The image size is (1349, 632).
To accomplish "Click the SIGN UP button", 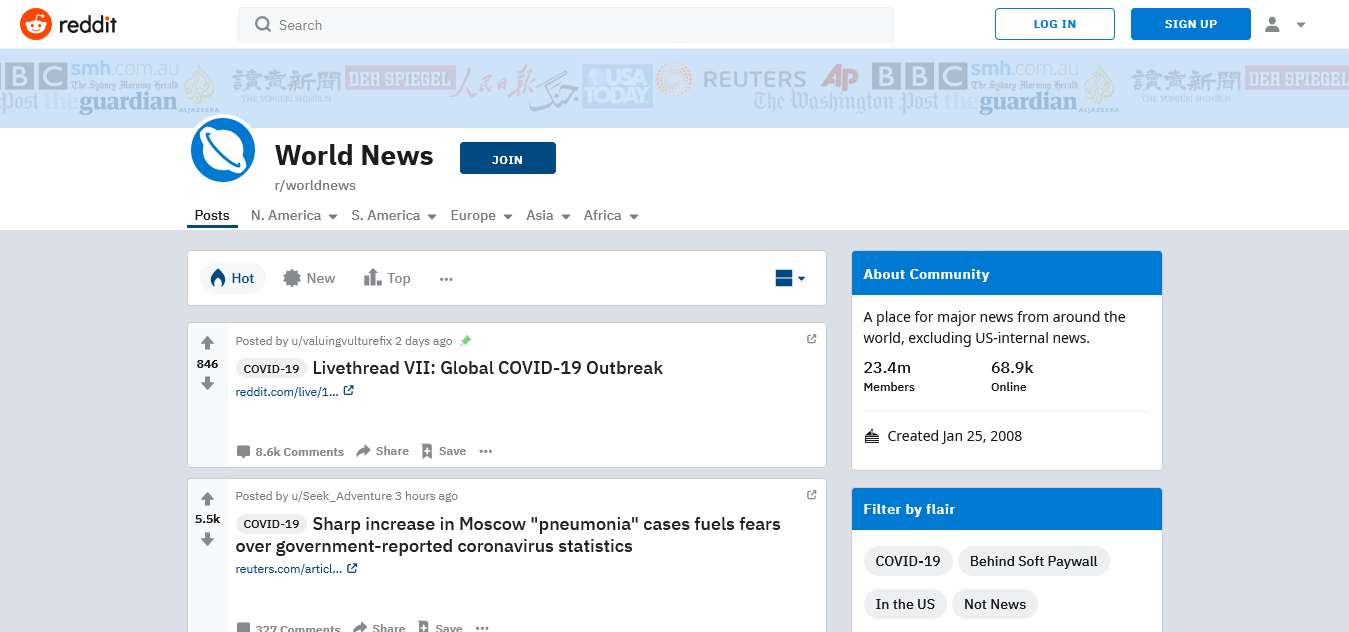I will (1190, 24).
